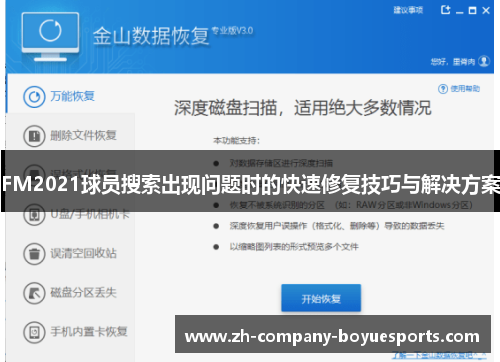Screen dimensions: 500x362
Task: Click the 以缩略图列表的形式预览多个文件 line
Action: point(294,247)
